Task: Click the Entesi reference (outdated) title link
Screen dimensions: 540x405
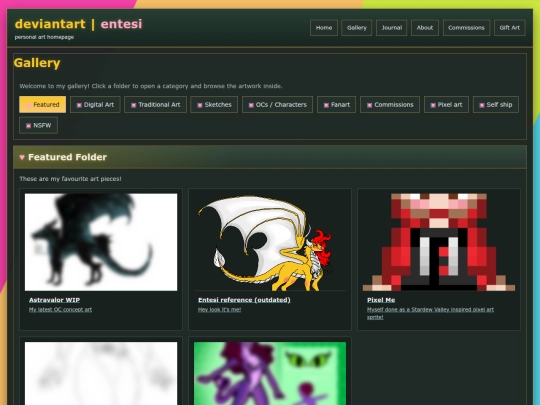Action: (244, 300)
